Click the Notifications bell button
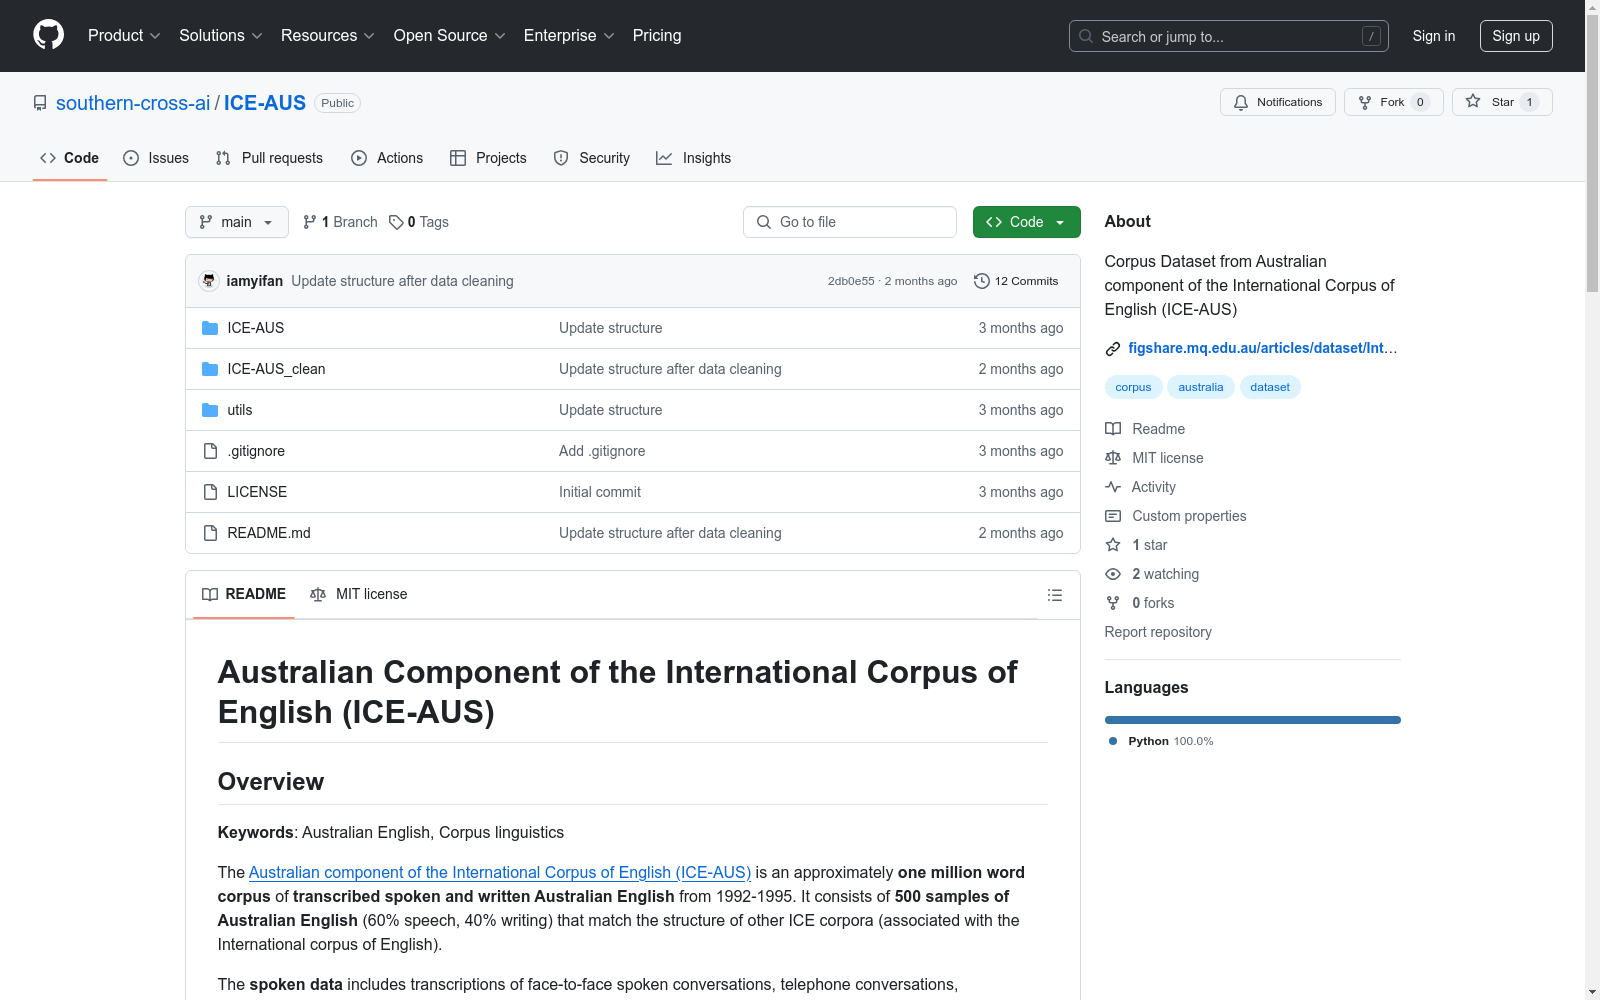1600x1000 pixels. [x=1277, y=102]
